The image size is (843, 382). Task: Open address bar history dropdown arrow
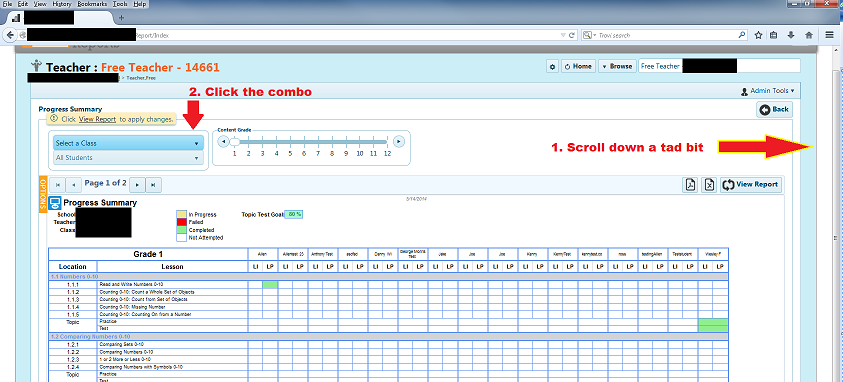point(562,35)
